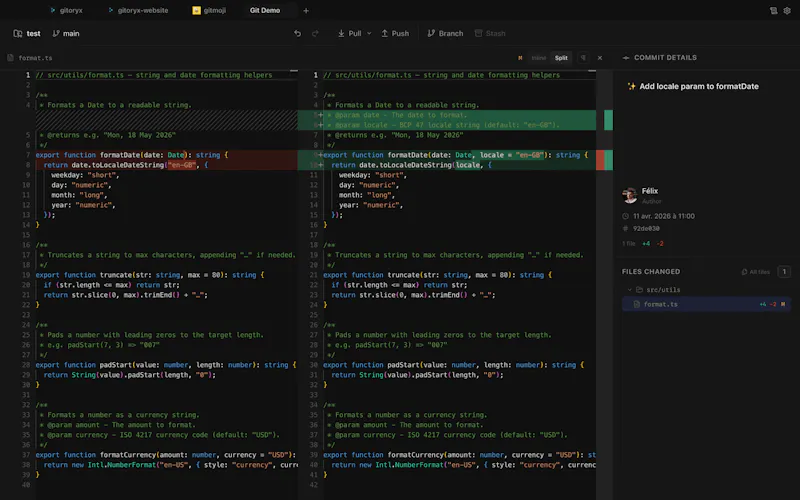Click the plus marker on right line 9

(x=320, y=155)
